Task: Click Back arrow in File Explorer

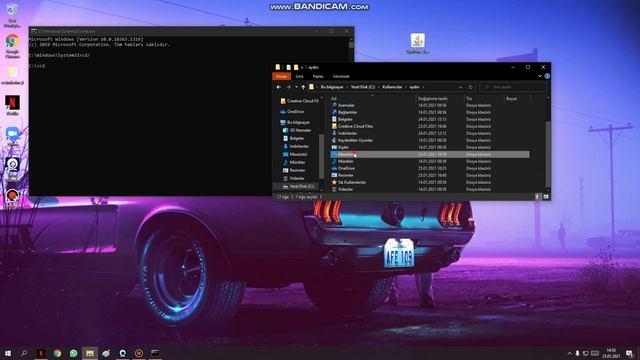Action: (279, 87)
